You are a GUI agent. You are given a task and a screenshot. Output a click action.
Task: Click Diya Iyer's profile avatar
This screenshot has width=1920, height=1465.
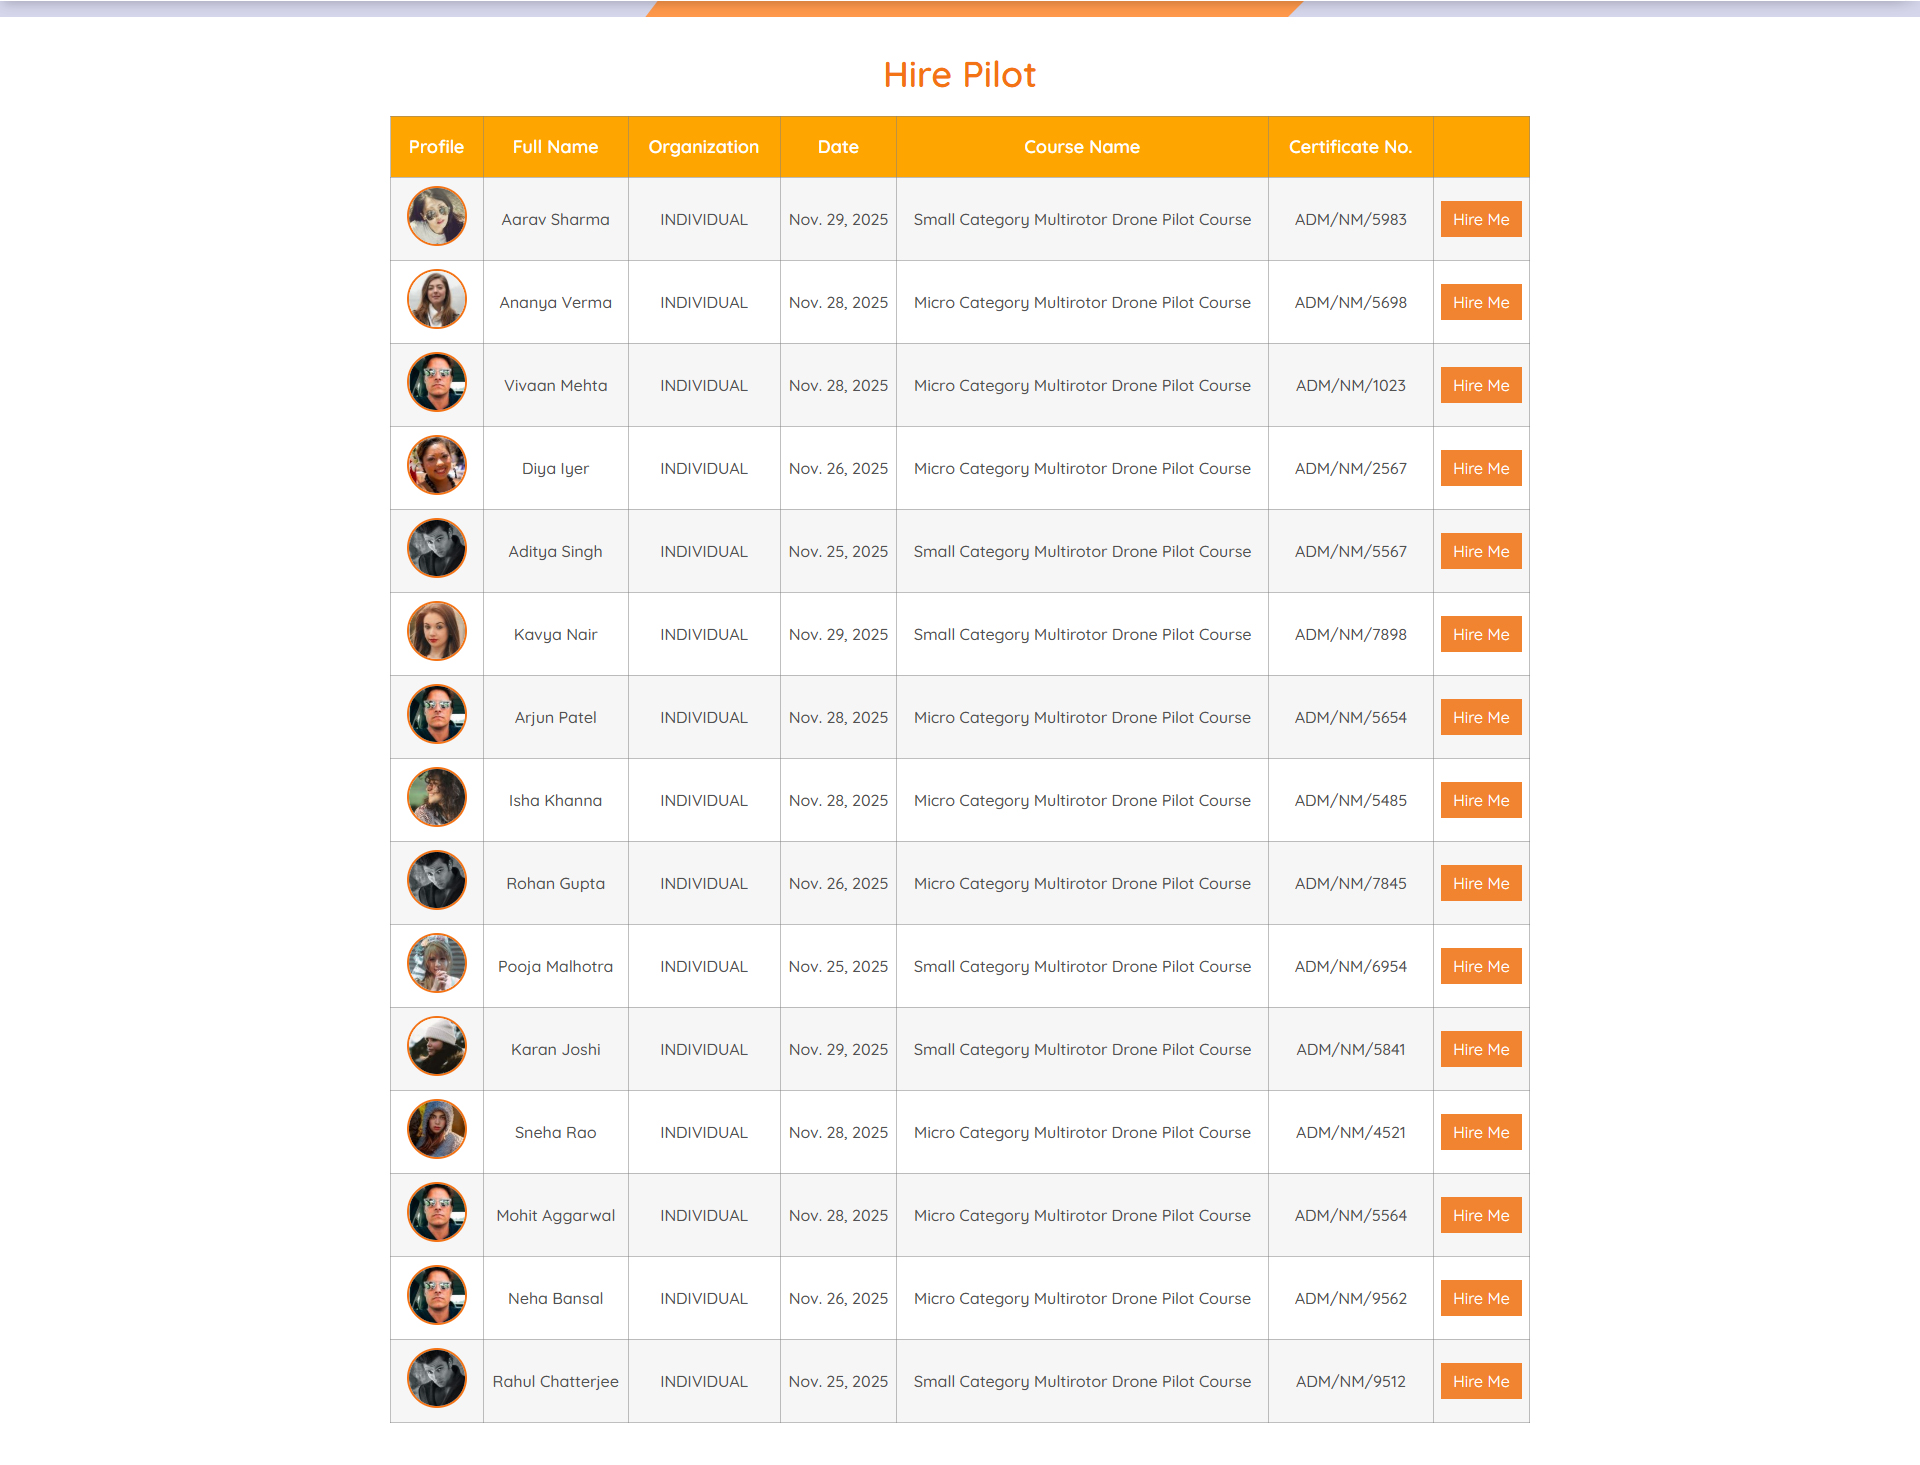[x=437, y=466]
